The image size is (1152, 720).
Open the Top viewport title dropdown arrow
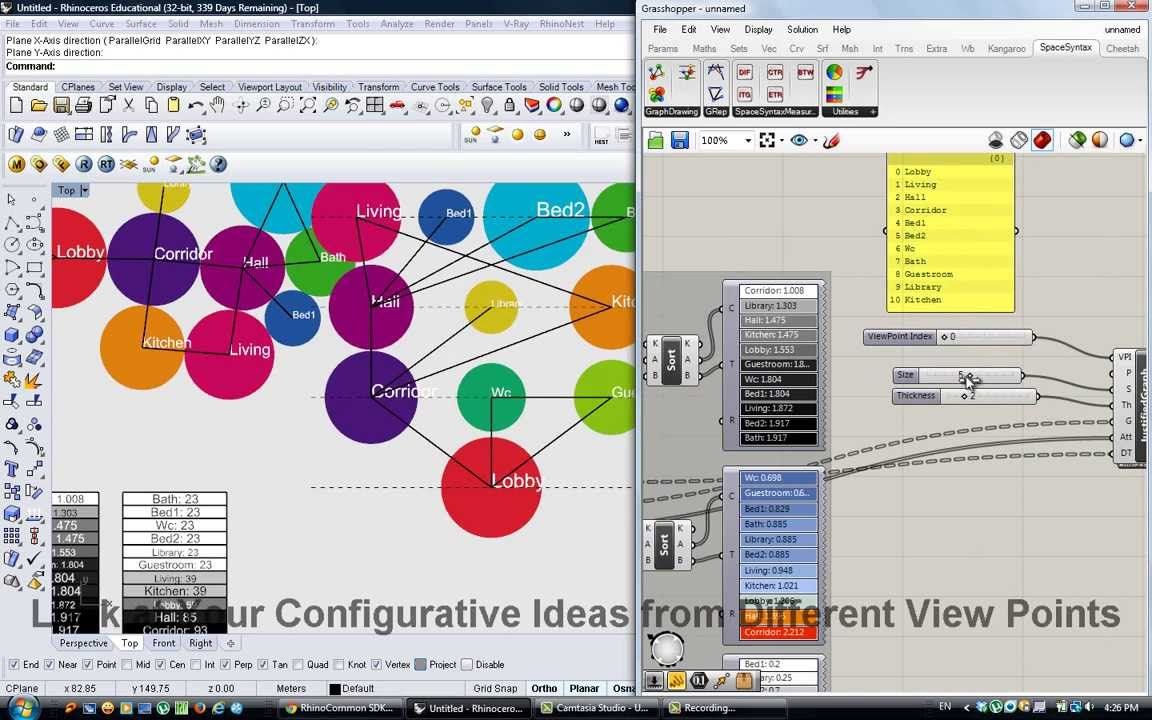(84, 190)
